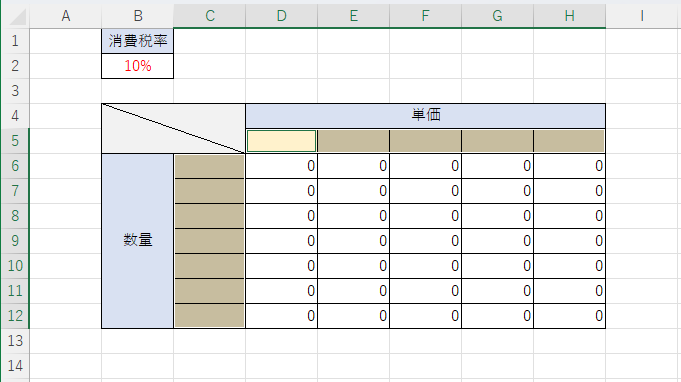
Task: Select column D header
Action: (x=282, y=16)
